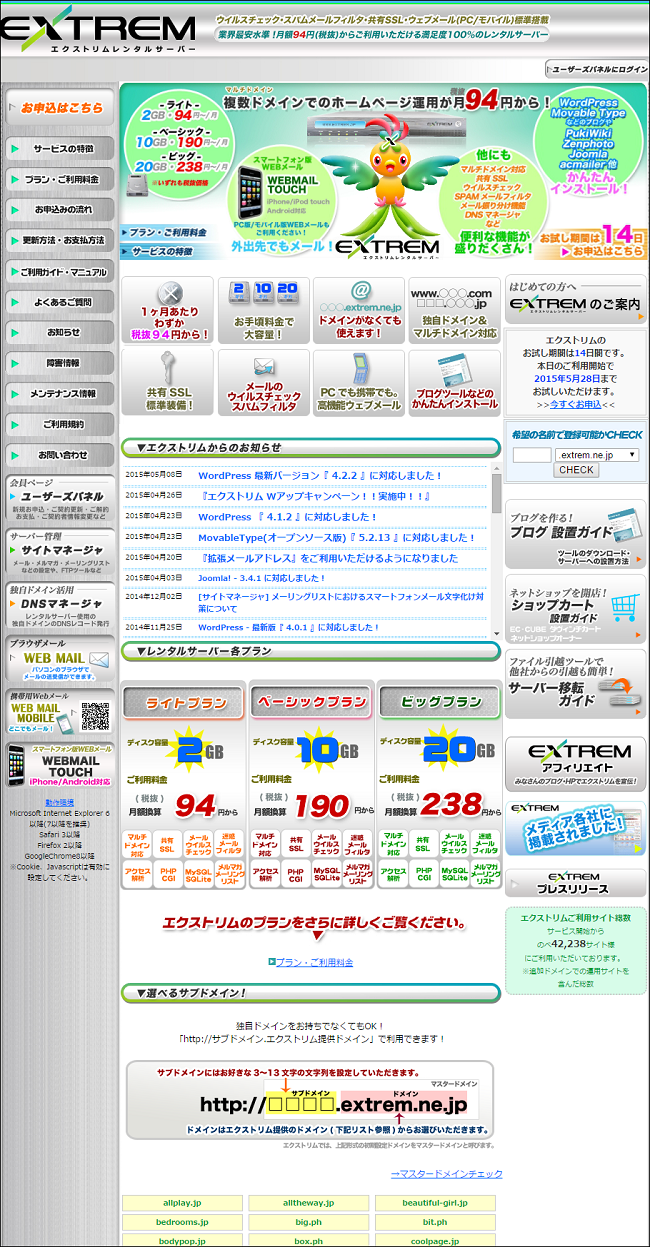Image resolution: width=650 pixels, height=1247 pixels.
Task: Open プラン・ご利用料金 sidebar menu item
Action: (60, 180)
